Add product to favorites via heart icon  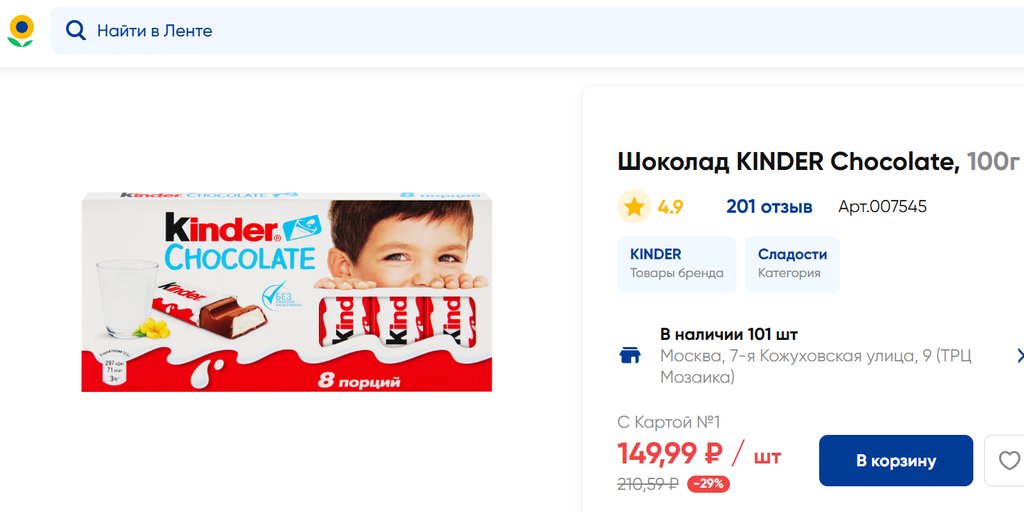1009,460
